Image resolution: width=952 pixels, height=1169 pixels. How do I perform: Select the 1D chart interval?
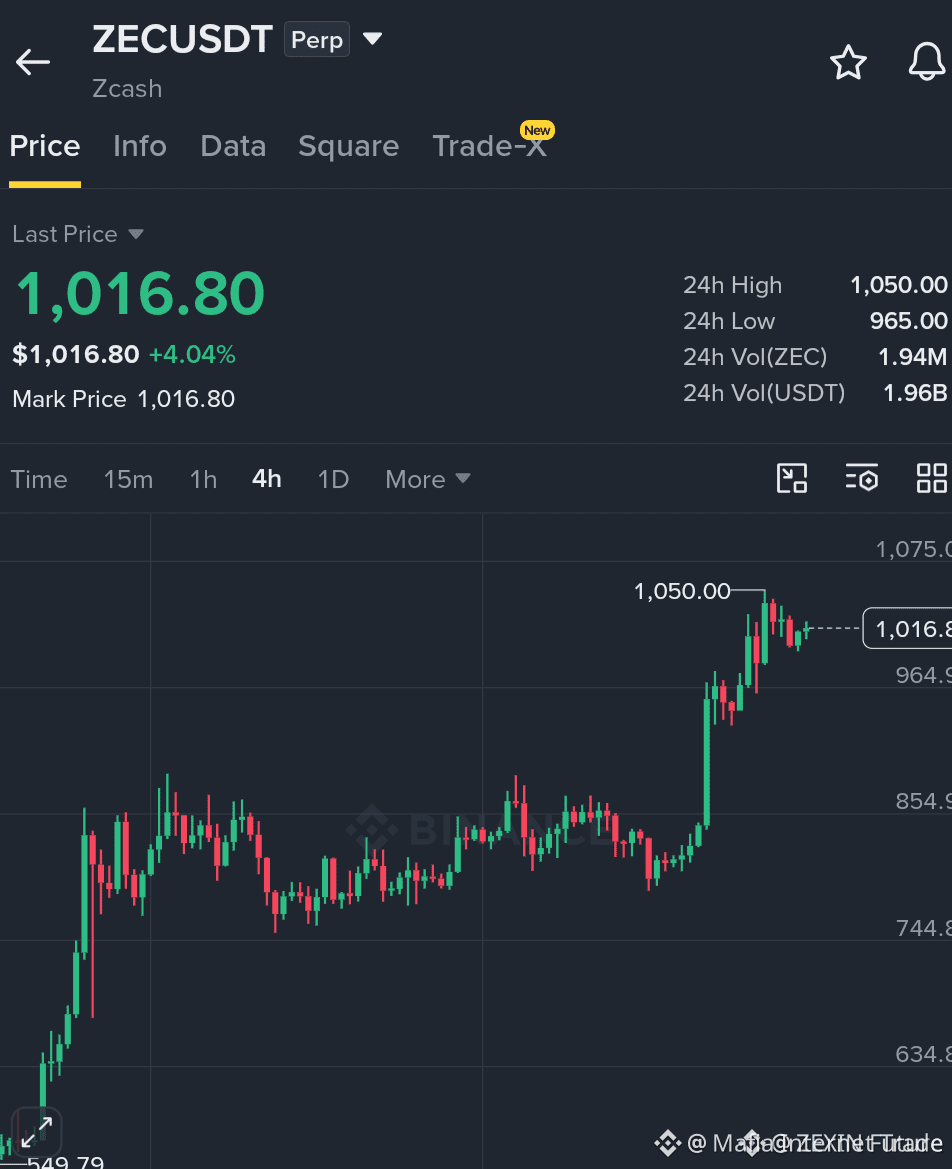pos(333,479)
